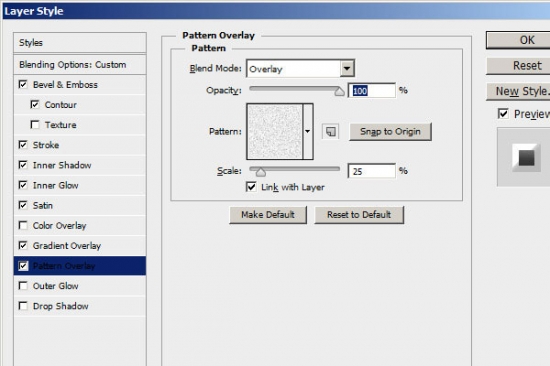Open Blending Options: Custom
The image size is (550, 366).
(x=80, y=65)
